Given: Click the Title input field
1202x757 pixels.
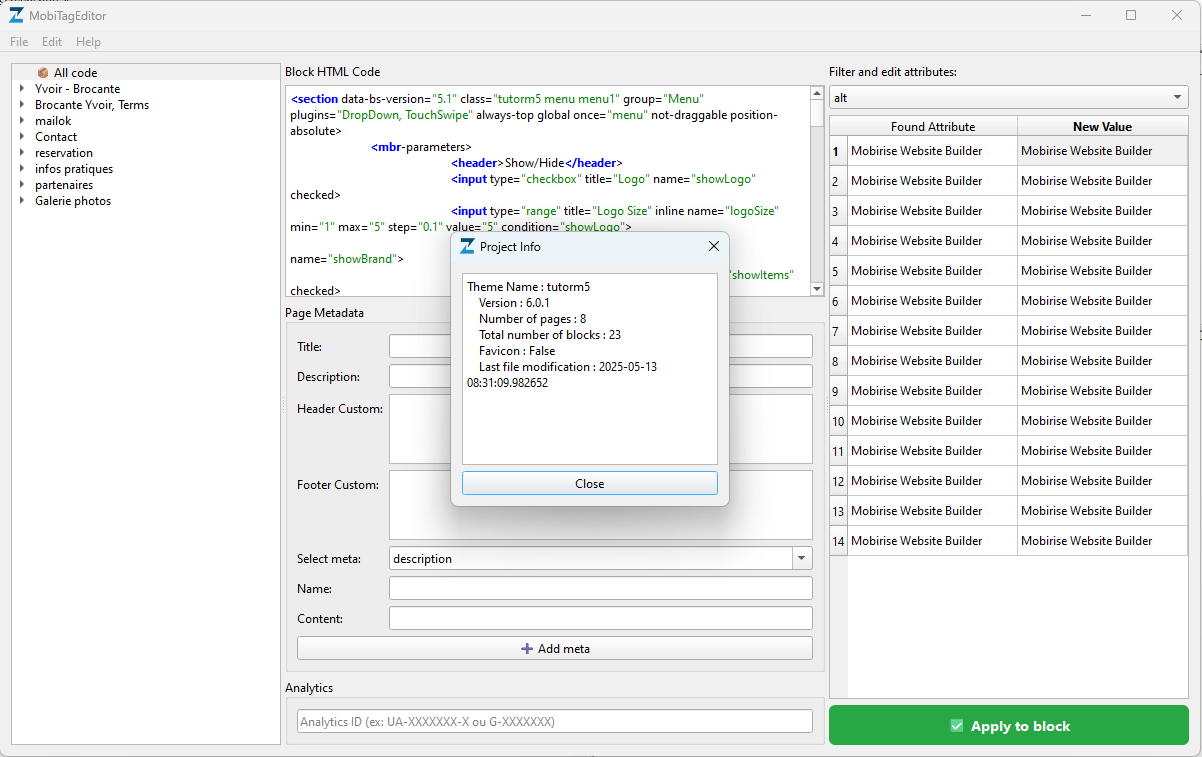Looking at the screenshot, I should pos(600,346).
